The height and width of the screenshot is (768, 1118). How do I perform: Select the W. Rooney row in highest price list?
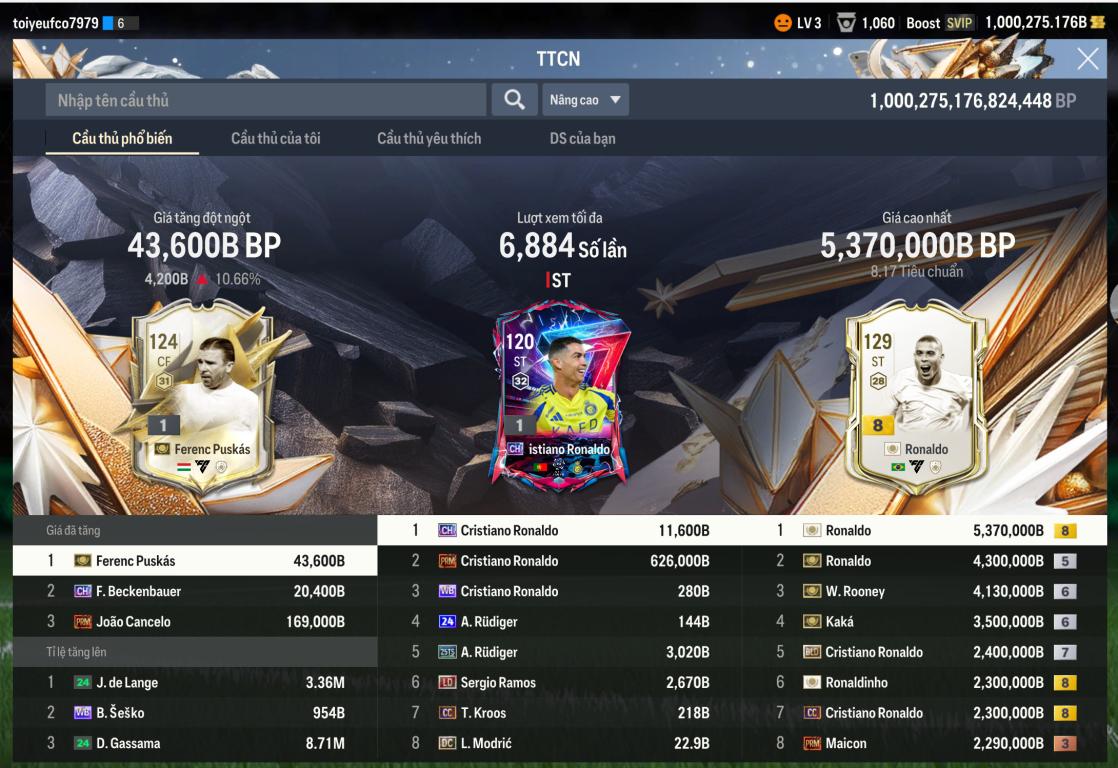click(x=925, y=591)
